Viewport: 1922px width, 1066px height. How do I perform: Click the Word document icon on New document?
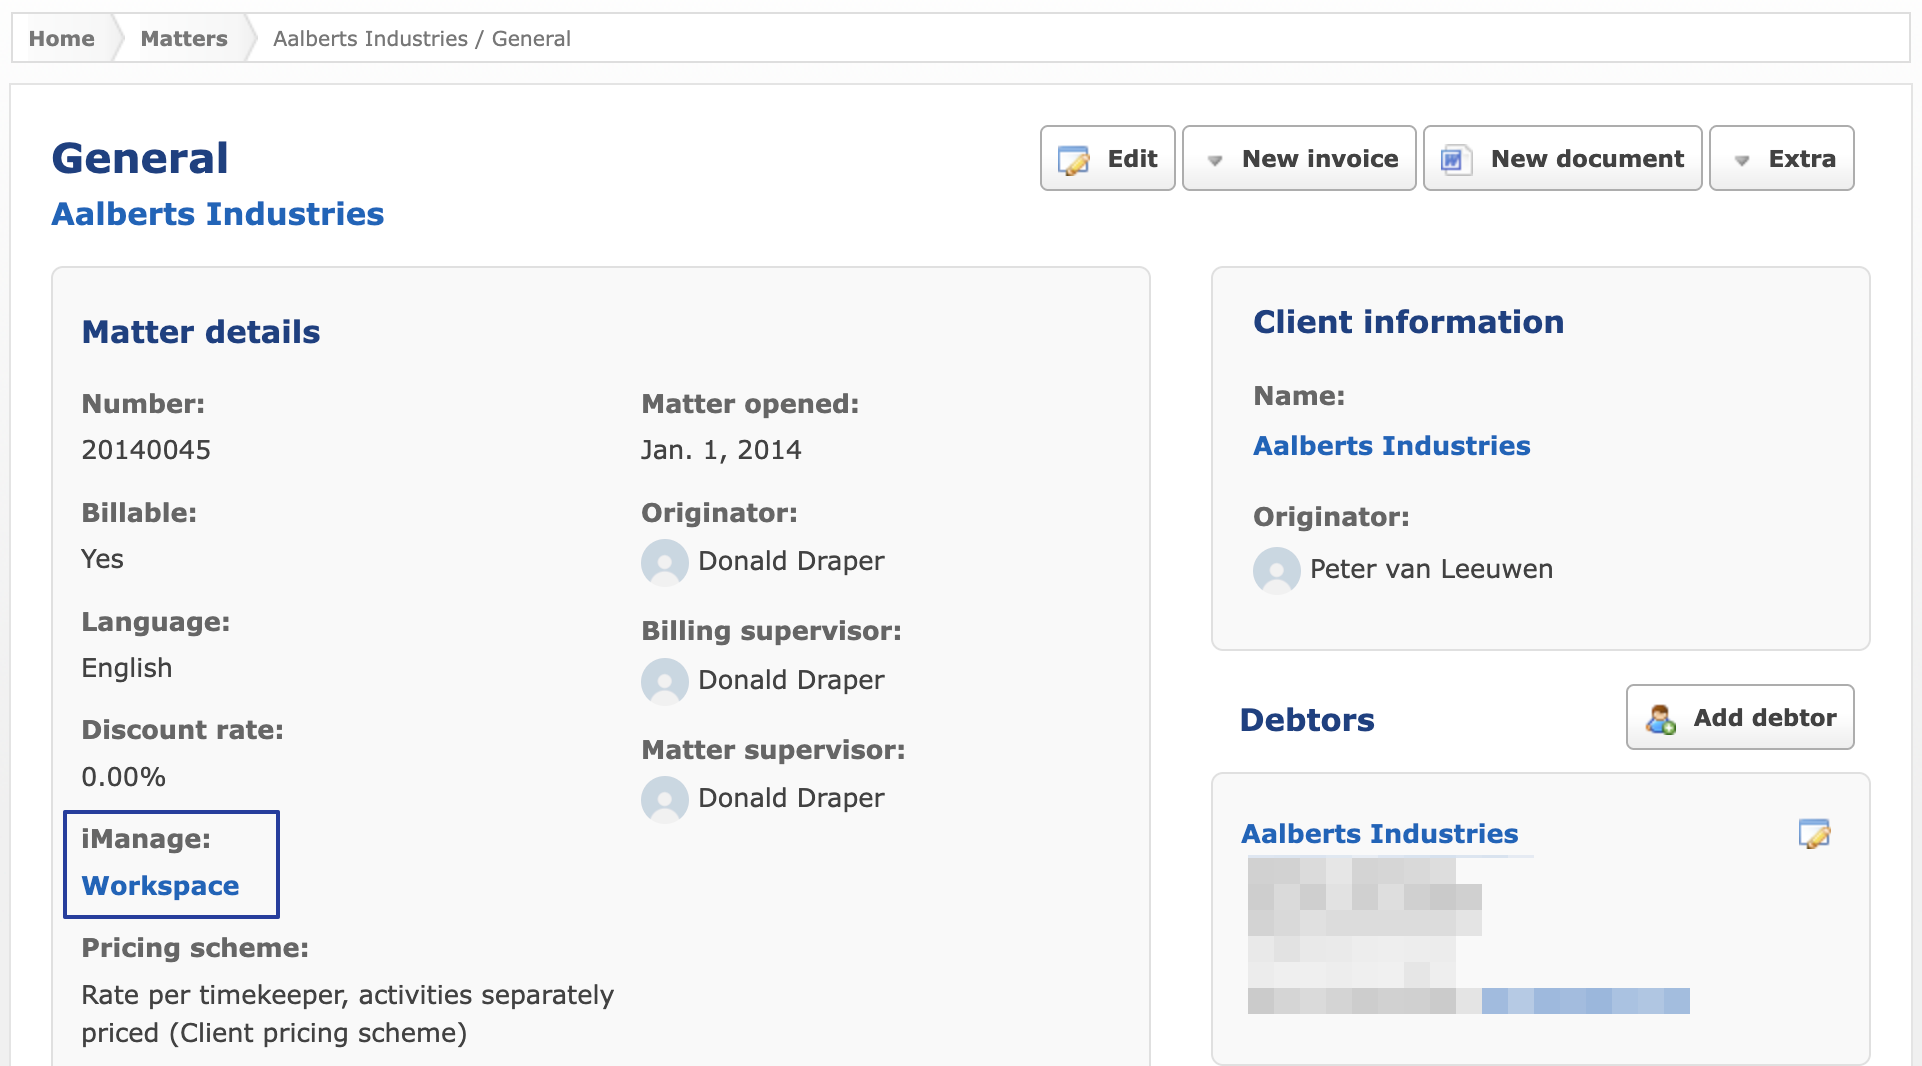tap(1456, 159)
